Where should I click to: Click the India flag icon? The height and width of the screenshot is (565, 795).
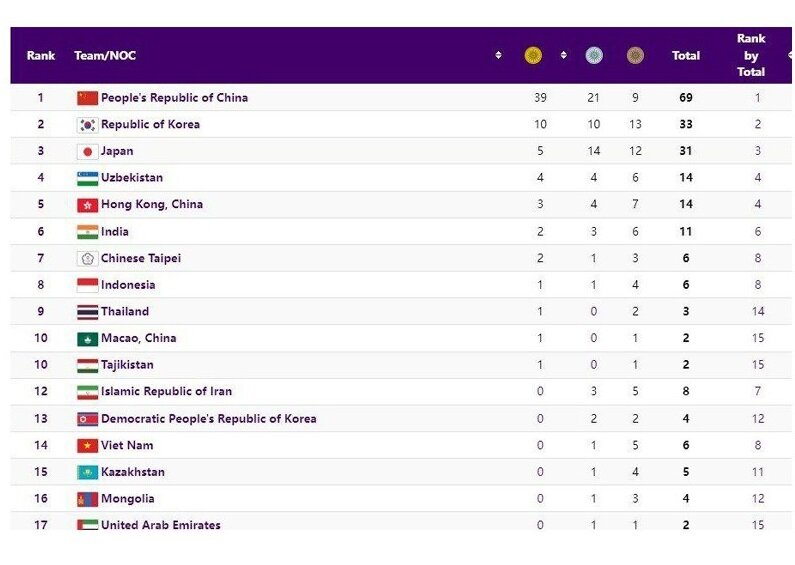pyautogui.click(x=87, y=232)
